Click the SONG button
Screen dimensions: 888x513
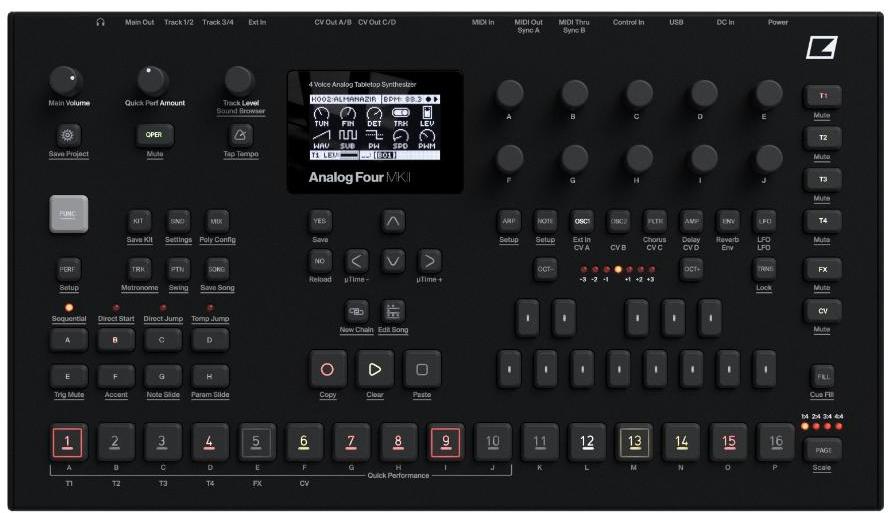pyautogui.click(x=216, y=270)
